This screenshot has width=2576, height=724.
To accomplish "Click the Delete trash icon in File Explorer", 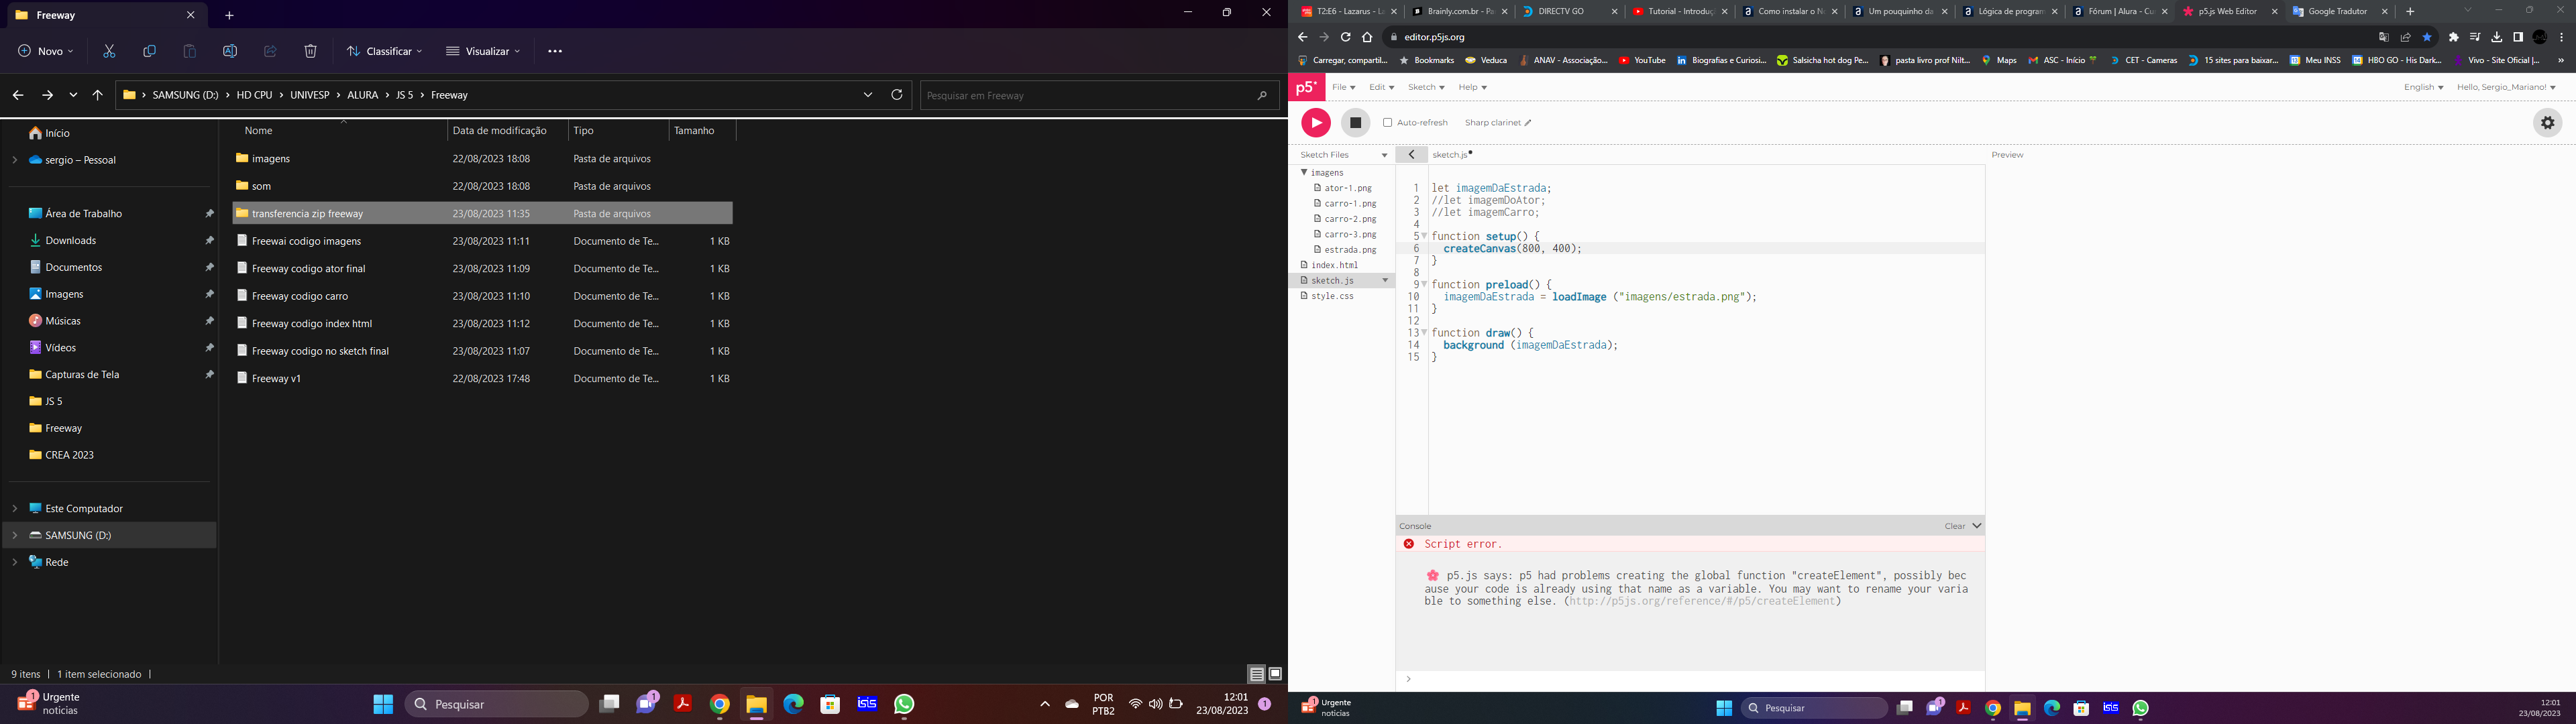I will coord(310,51).
